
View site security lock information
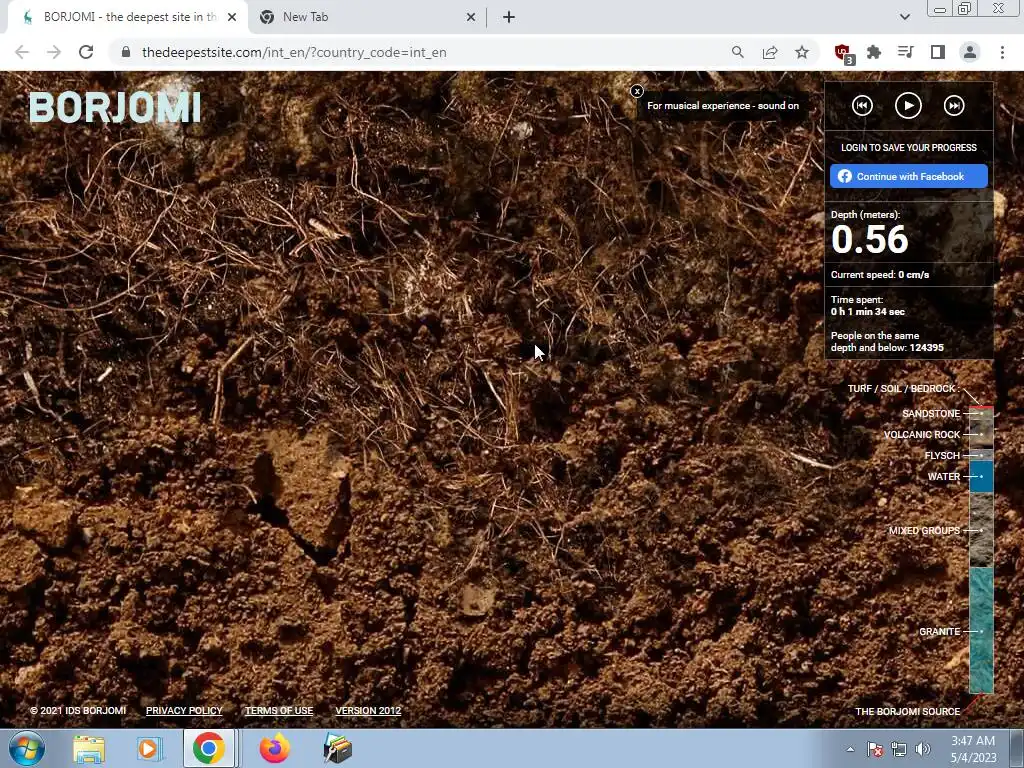click(x=126, y=52)
